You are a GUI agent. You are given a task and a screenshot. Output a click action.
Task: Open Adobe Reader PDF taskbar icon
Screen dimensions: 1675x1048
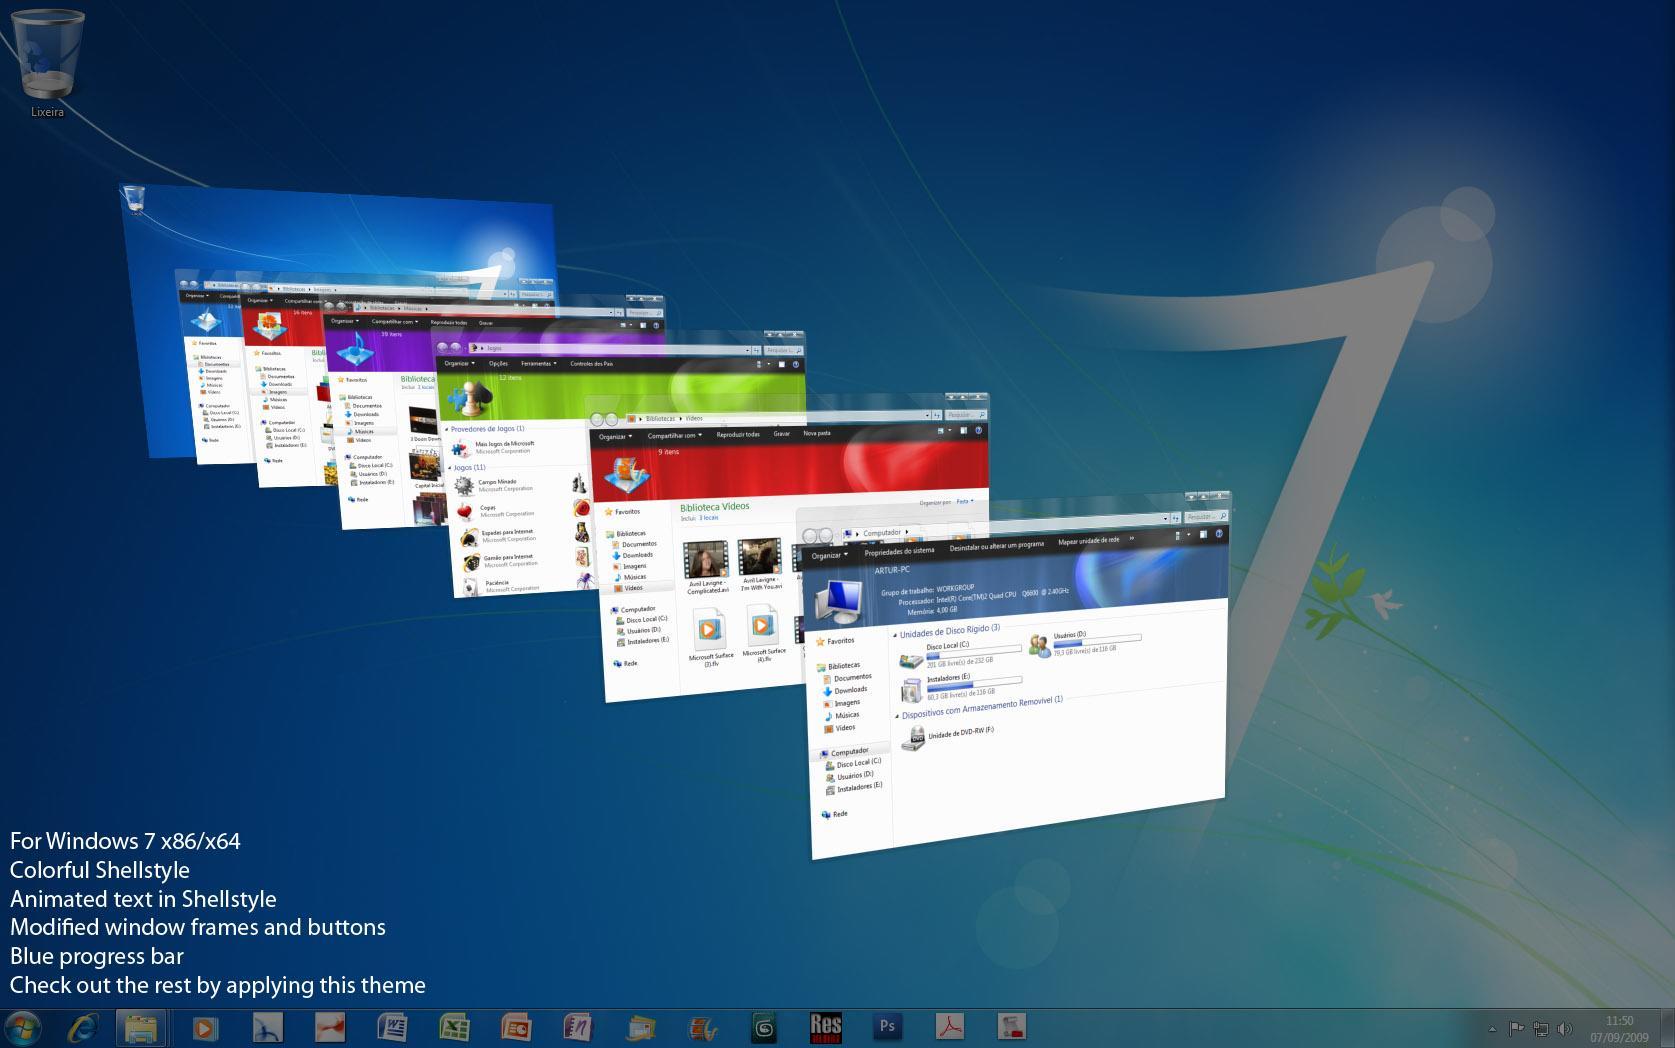pos(949,1027)
